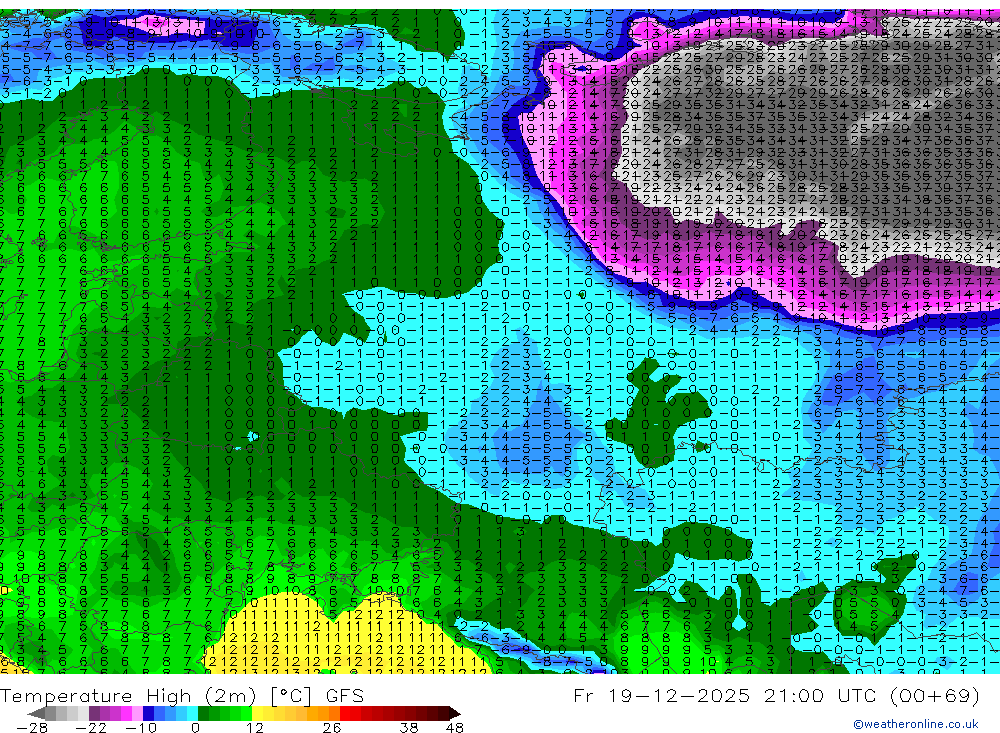Click the grey left arrow end of the color bar
1000x733 pixels.
point(36,713)
